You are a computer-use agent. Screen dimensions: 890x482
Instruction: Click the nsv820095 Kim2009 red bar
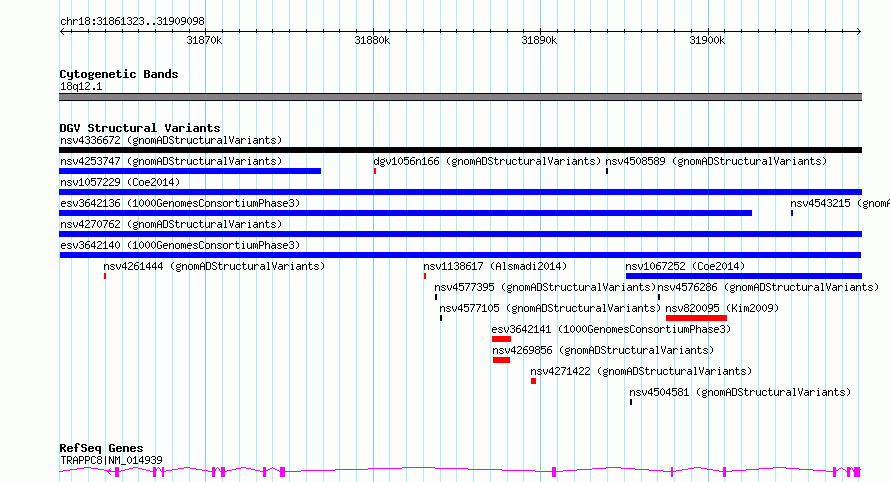tap(696, 318)
